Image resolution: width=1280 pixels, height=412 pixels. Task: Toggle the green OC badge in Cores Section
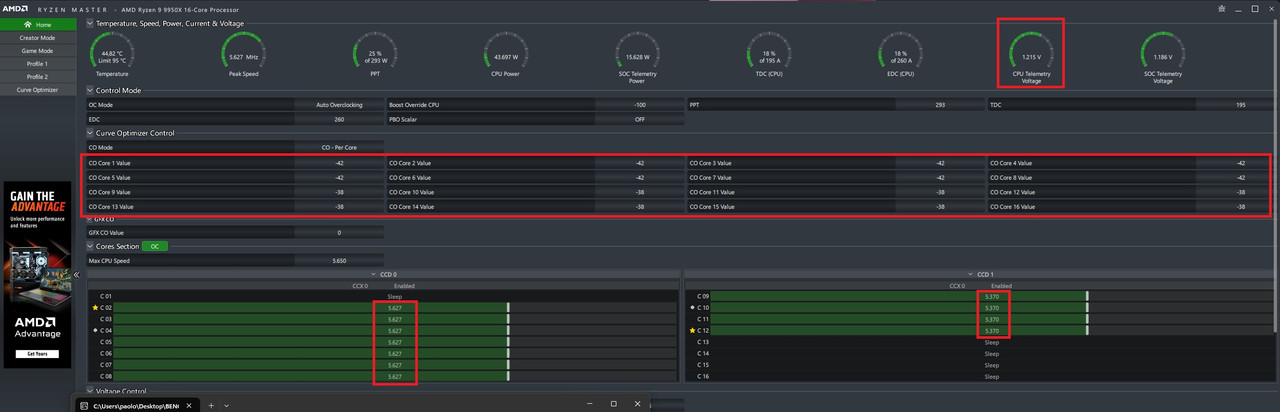pyautogui.click(x=155, y=246)
